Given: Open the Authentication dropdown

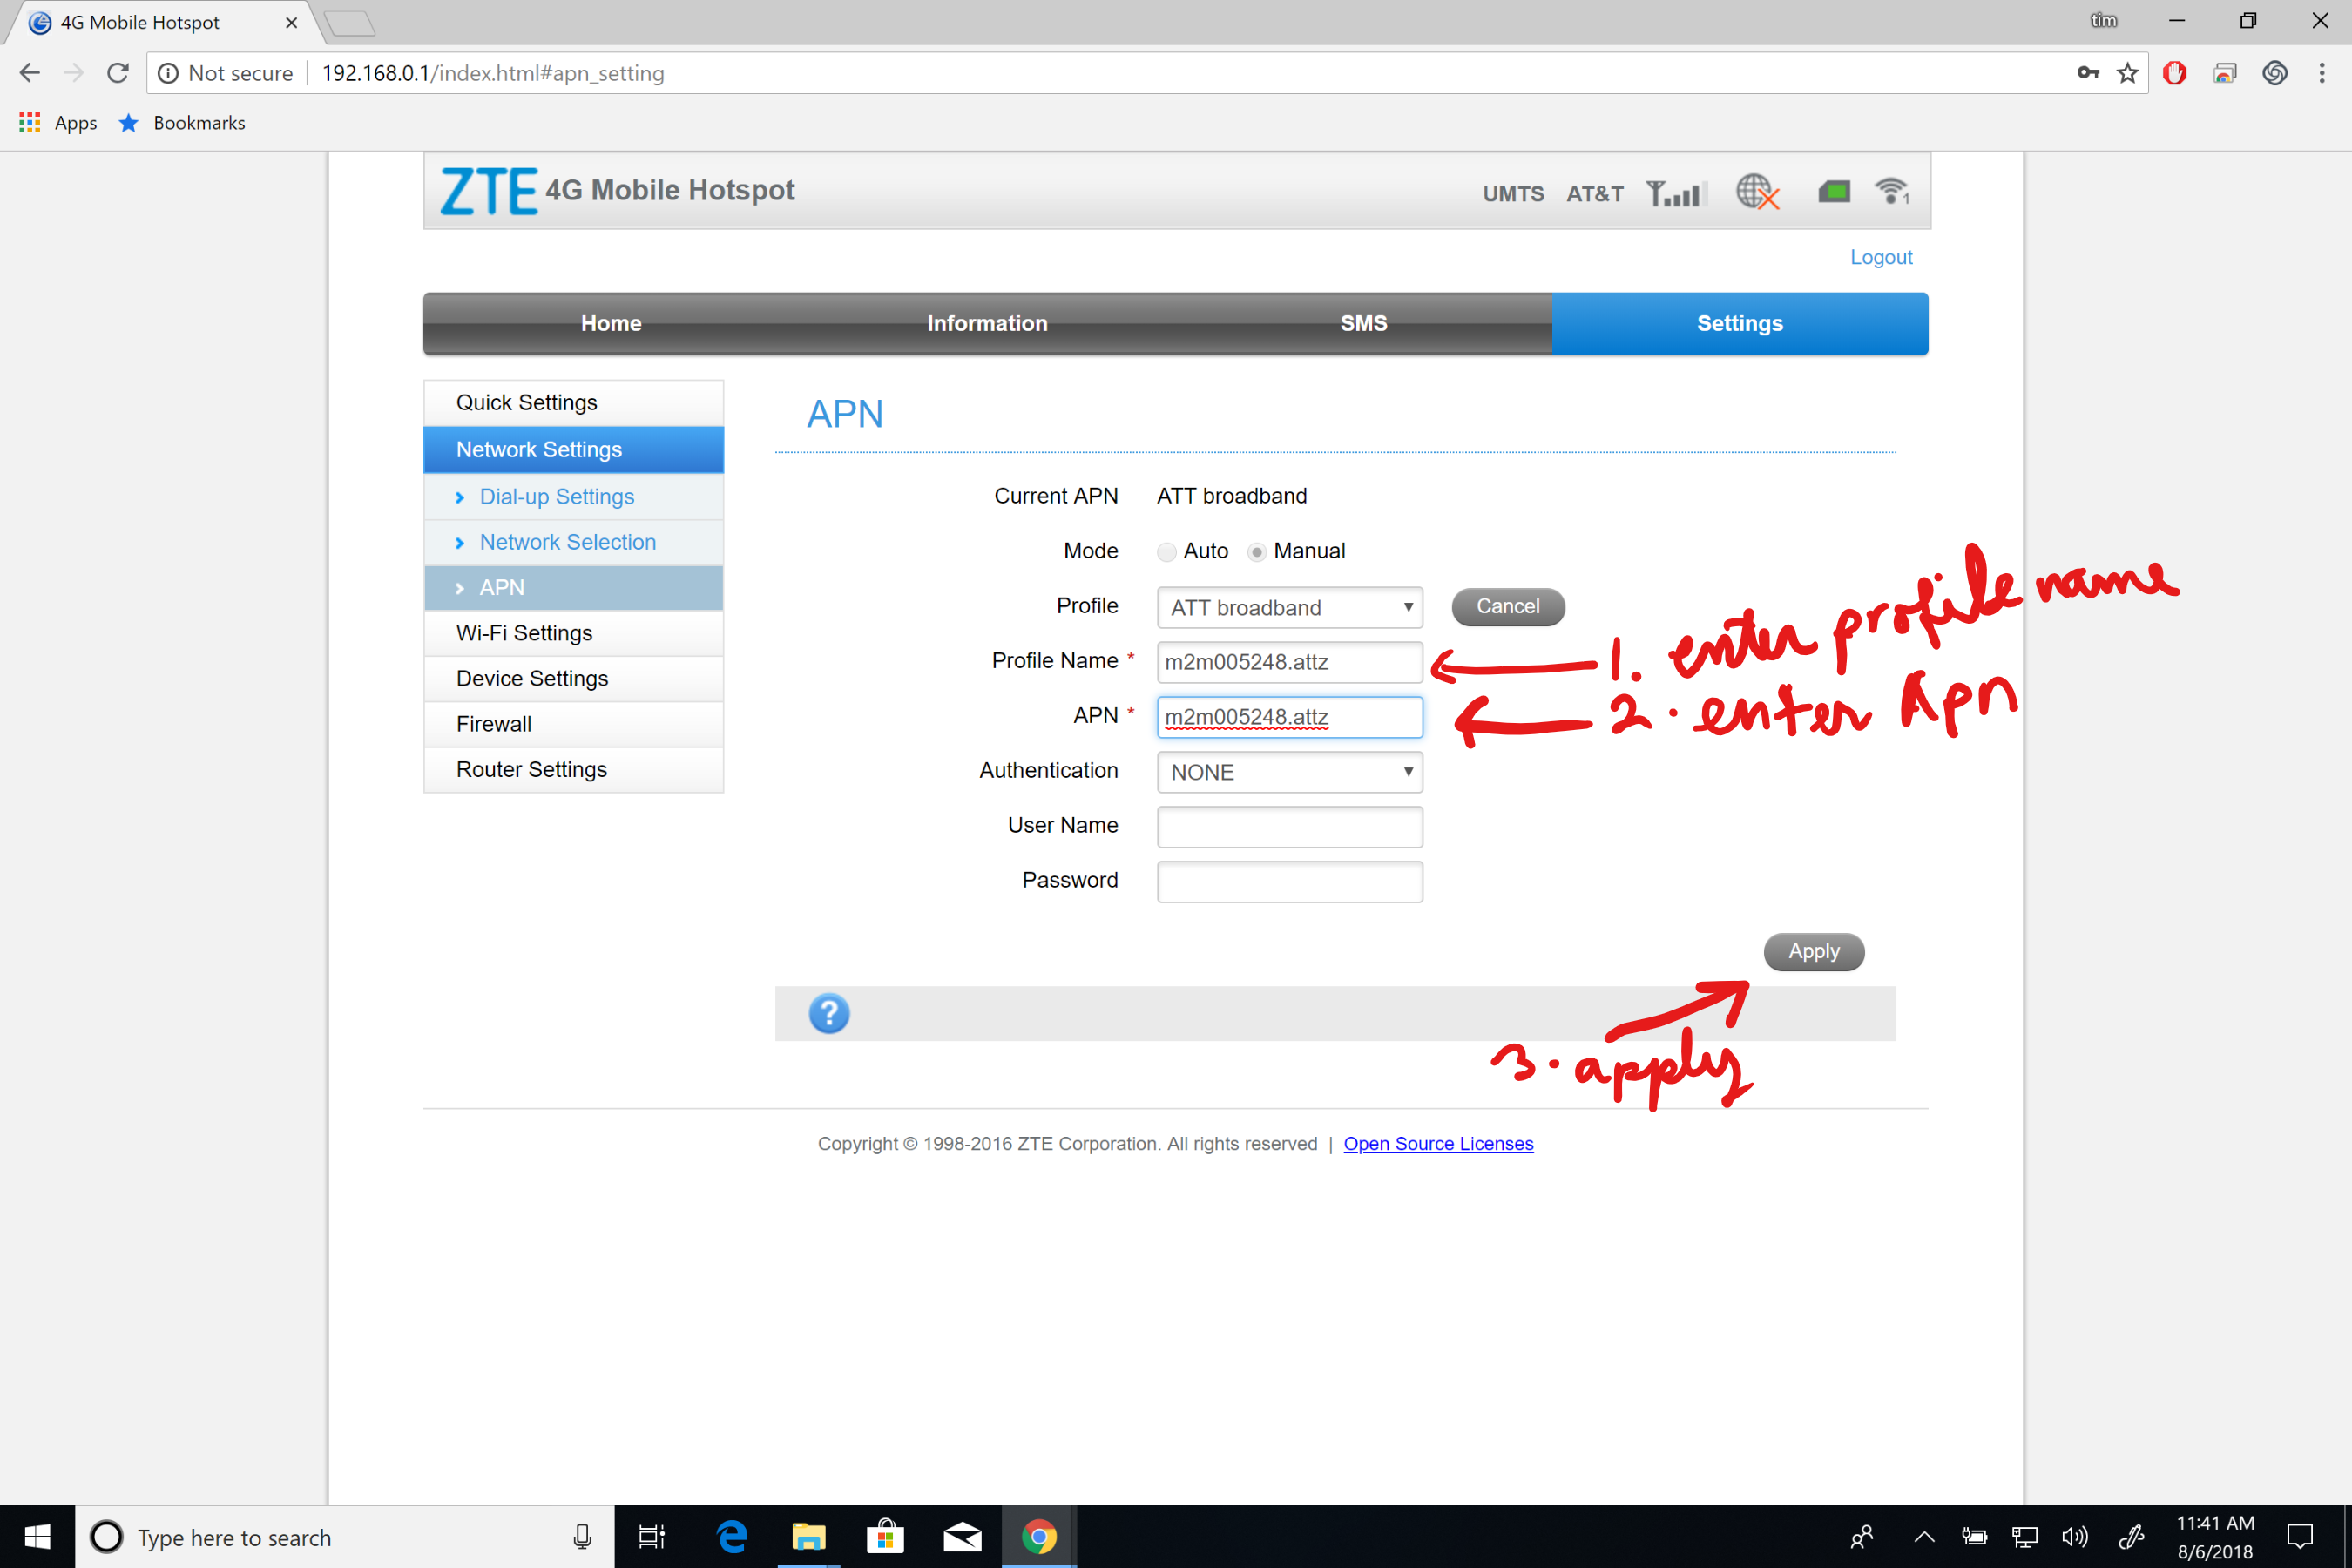Looking at the screenshot, I should tap(1290, 772).
